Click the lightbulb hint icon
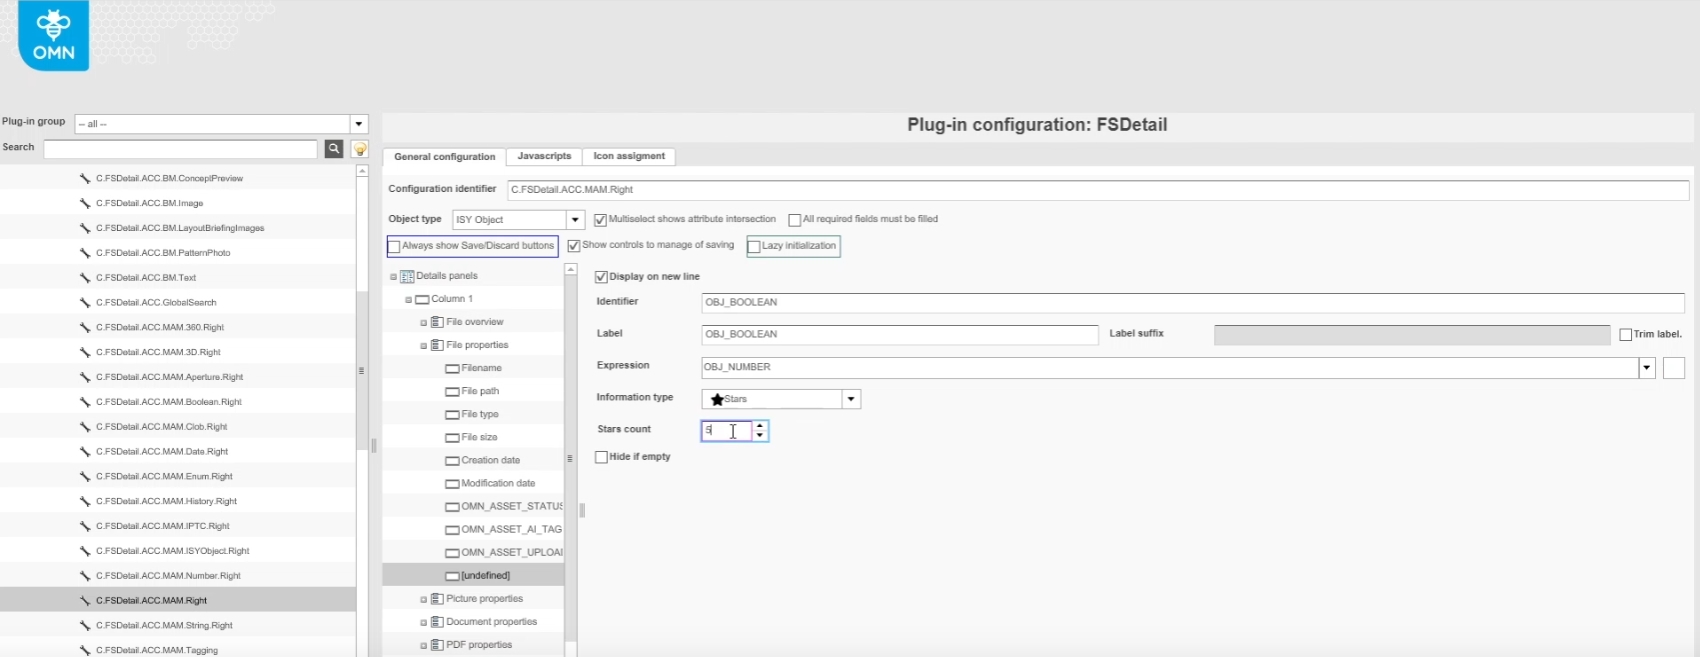 [360, 149]
